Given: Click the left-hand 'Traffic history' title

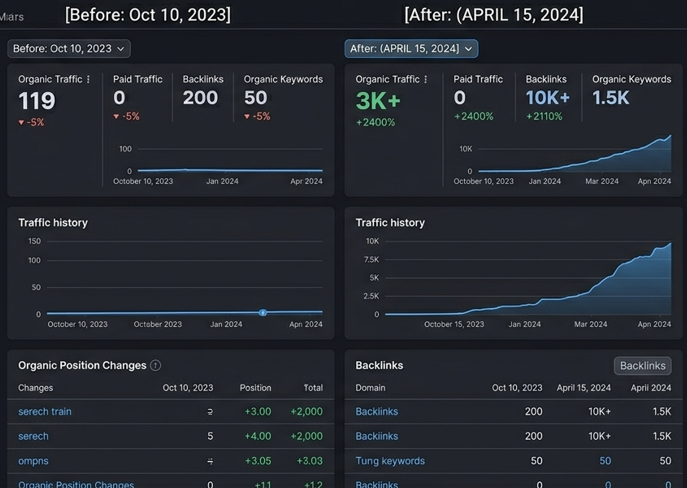Looking at the screenshot, I should click(x=53, y=223).
